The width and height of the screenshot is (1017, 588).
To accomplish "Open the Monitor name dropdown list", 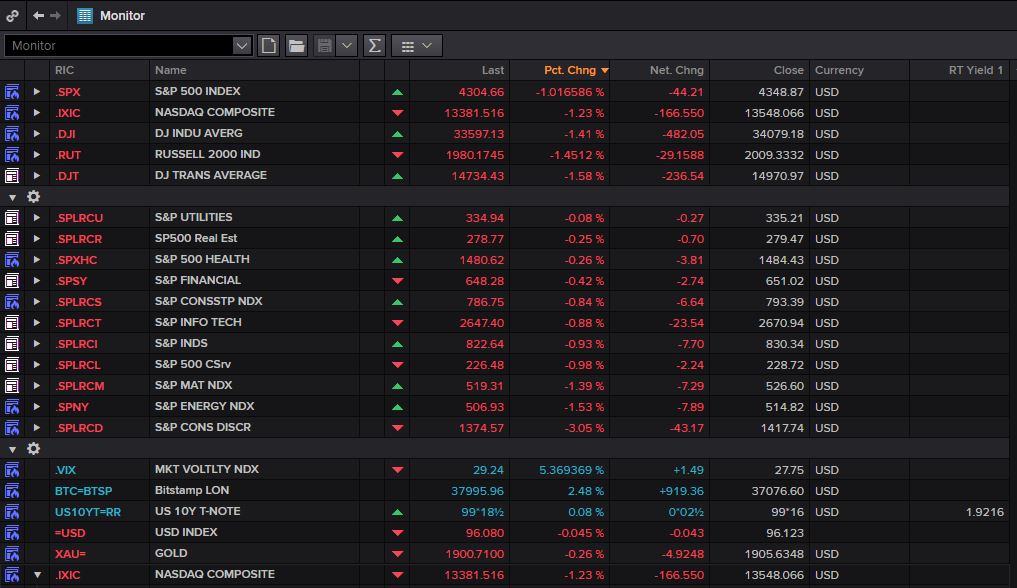I will coord(241,45).
